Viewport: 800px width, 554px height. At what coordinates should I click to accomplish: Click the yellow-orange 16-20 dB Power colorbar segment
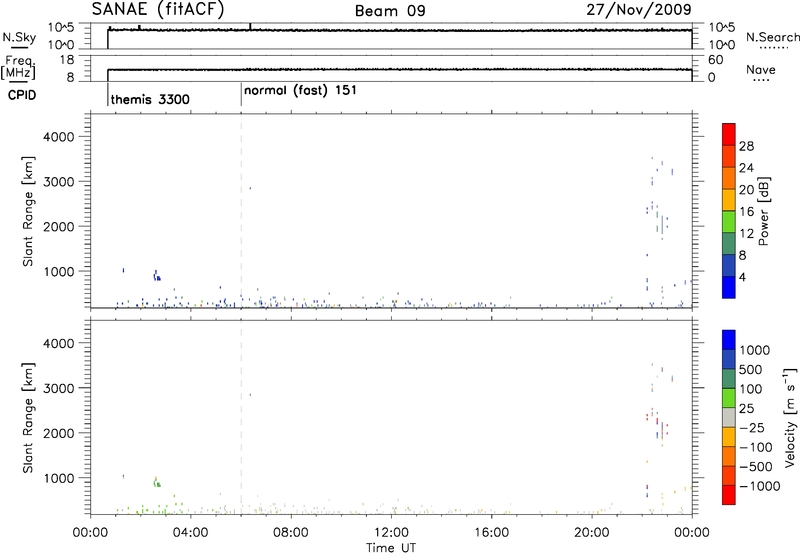[729, 199]
